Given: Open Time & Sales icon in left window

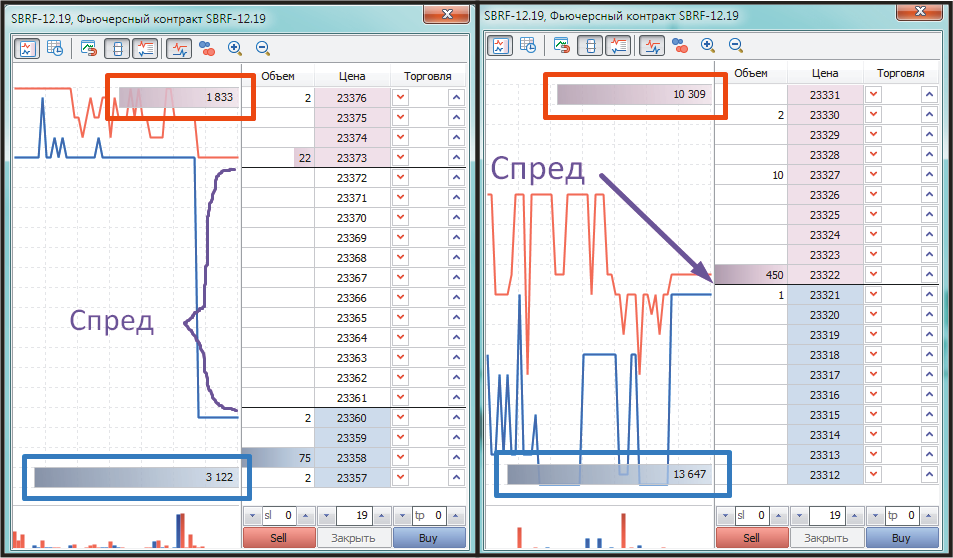Looking at the screenshot, I should coord(55,49).
